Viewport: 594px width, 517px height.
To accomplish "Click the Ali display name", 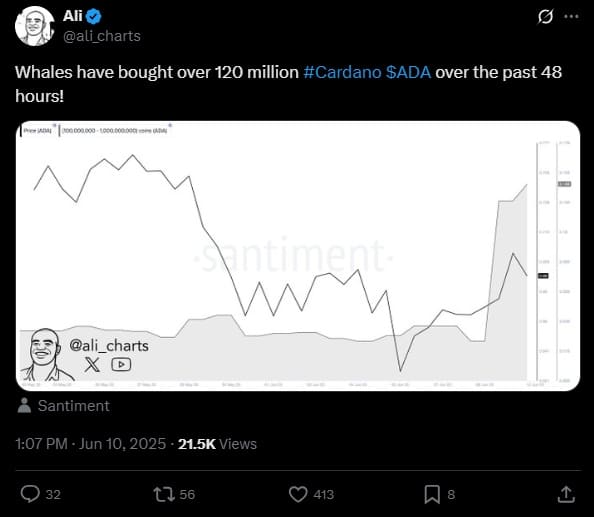I will coord(73,16).
